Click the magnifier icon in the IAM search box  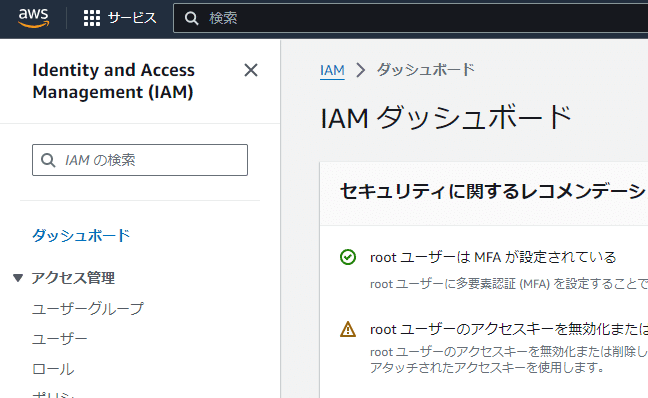[48, 160]
